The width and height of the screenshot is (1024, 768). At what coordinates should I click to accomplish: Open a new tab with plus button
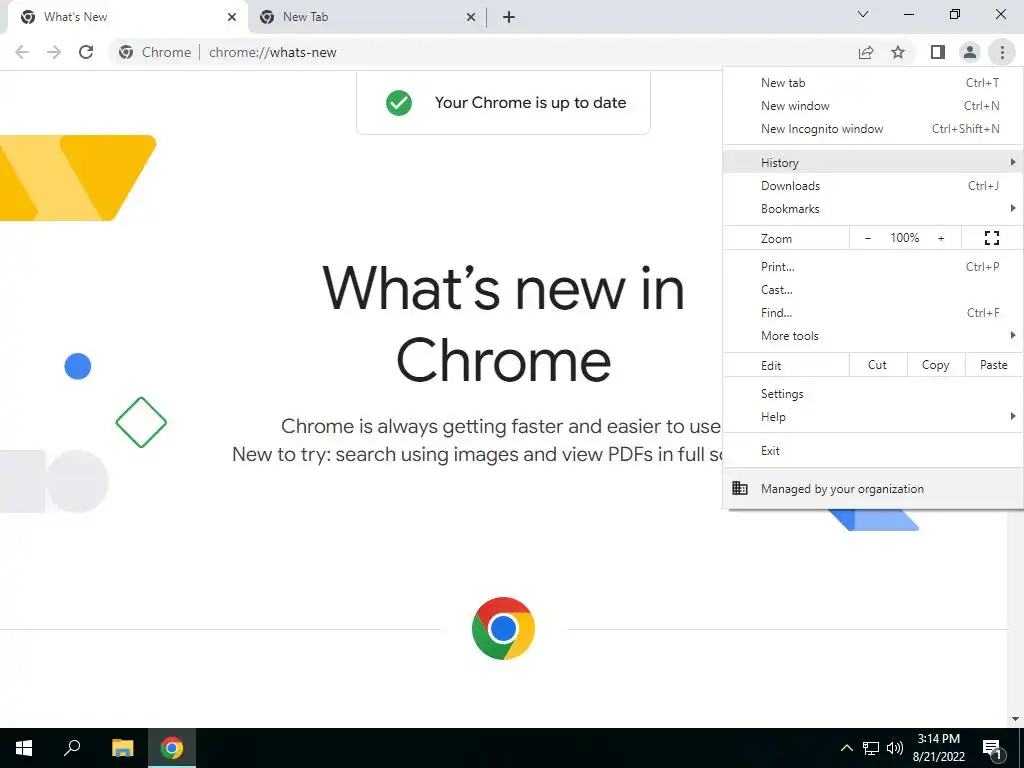(x=509, y=17)
